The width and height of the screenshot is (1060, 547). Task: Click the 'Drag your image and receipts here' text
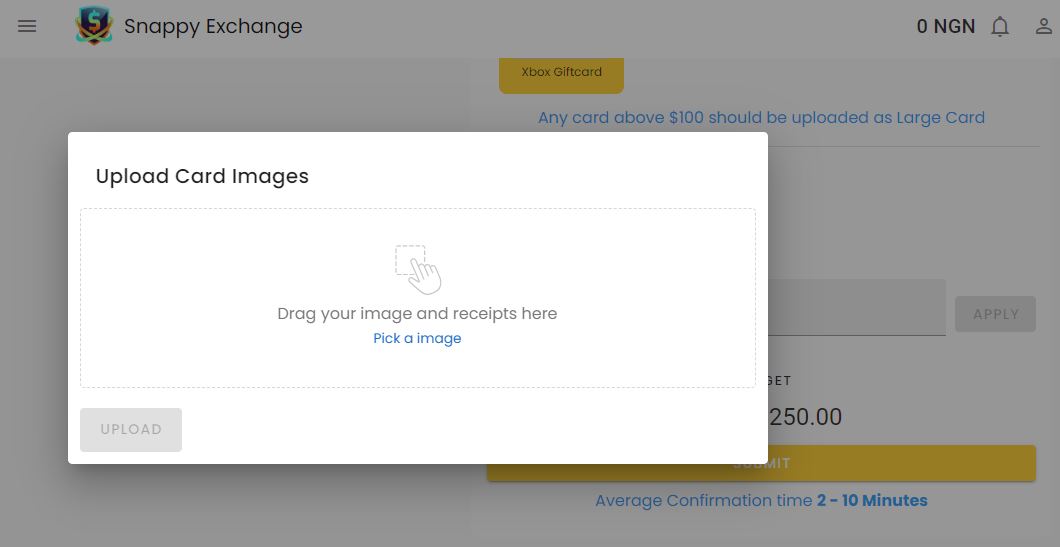click(x=417, y=314)
